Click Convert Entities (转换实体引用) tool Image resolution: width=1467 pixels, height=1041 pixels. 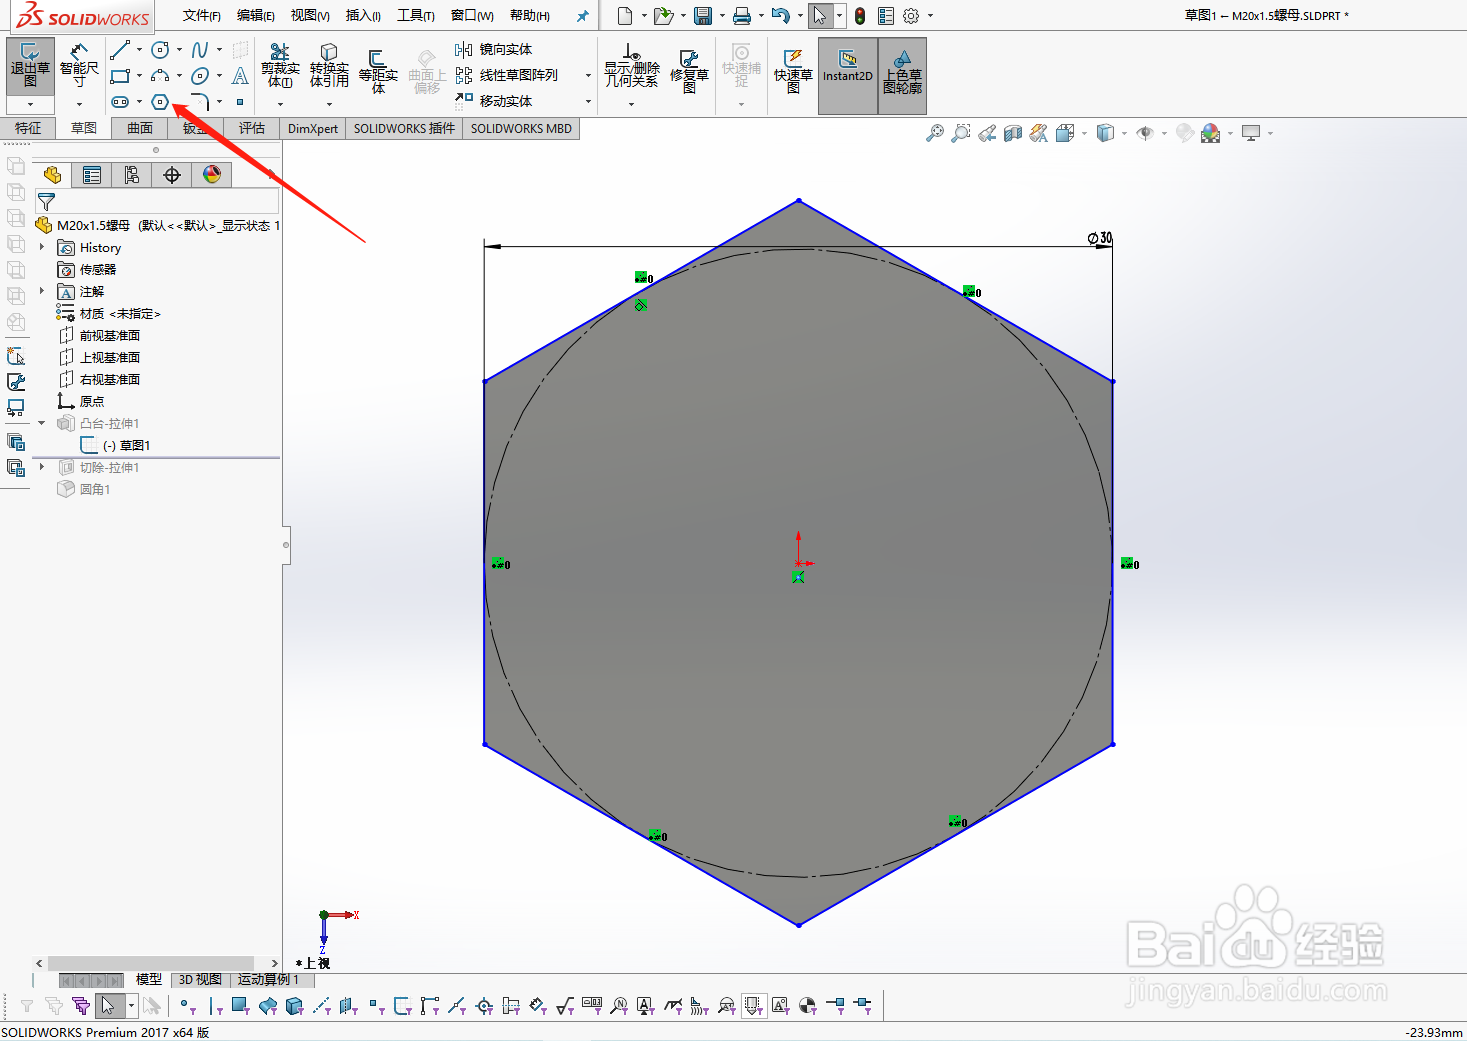(x=329, y=65)
